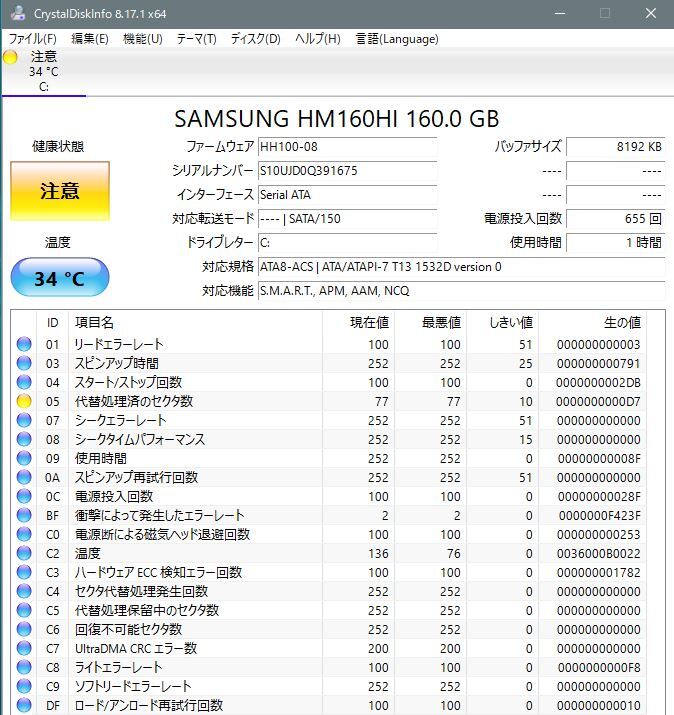Click raw value 000000001782
Image resolution: width=674 pixels, height=715 pixels.
pyautogui.click(x=598, y=573)
